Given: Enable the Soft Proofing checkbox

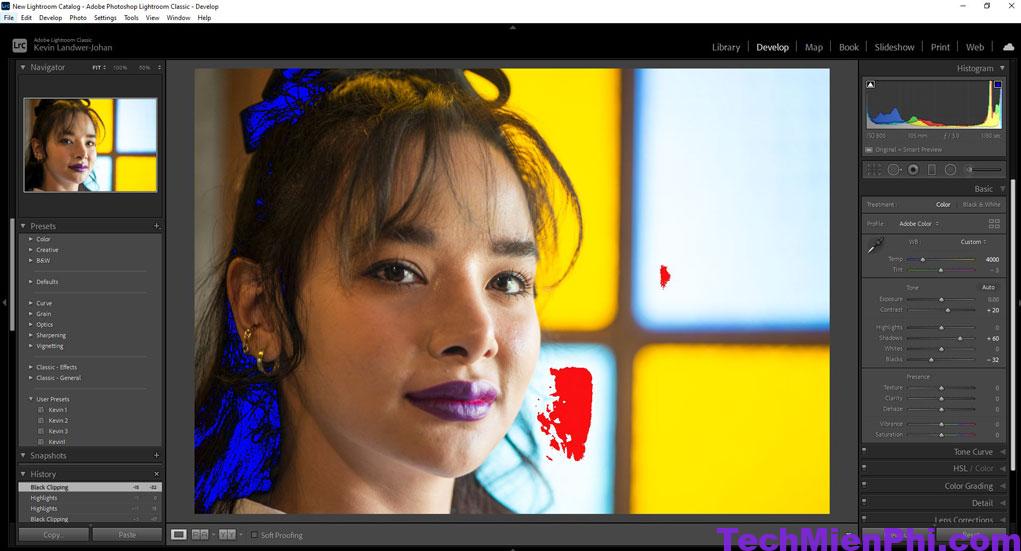Looking at the screenshot, I should [x=255, y=535].
